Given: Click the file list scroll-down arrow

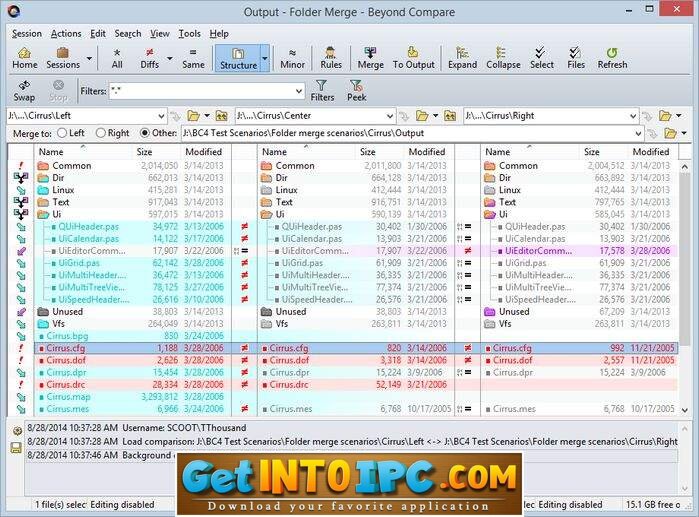Looking at the screenshot, I should coord(685,410).
